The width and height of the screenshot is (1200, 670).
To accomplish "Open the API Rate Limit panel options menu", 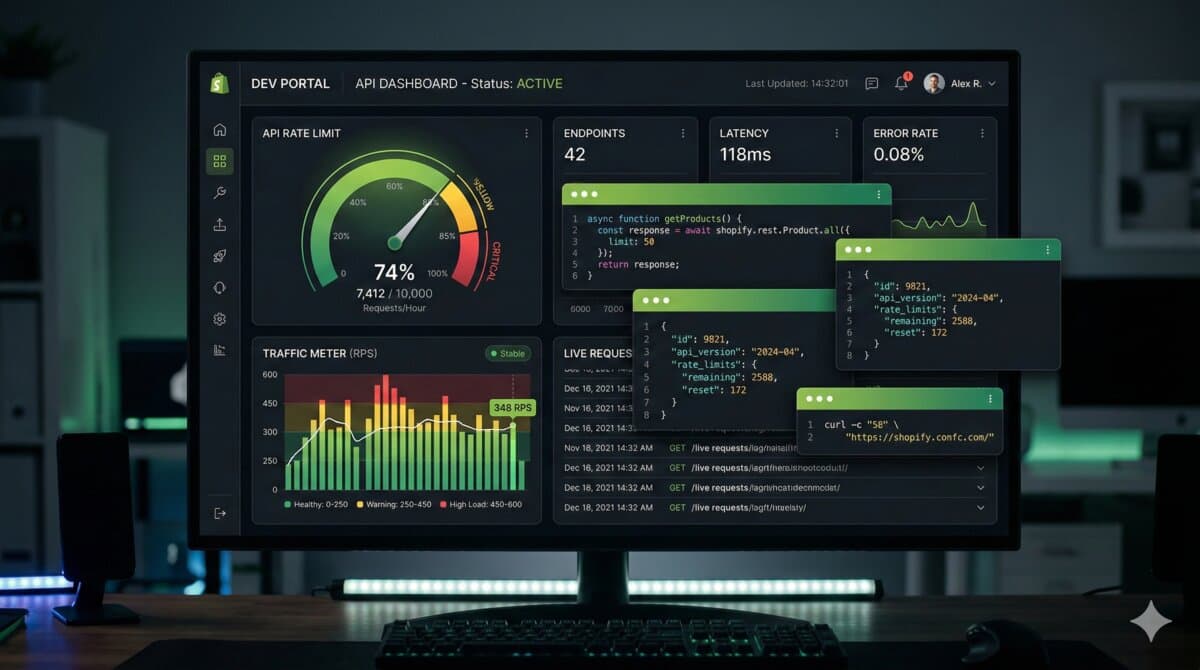I will [x=527, y=132].
